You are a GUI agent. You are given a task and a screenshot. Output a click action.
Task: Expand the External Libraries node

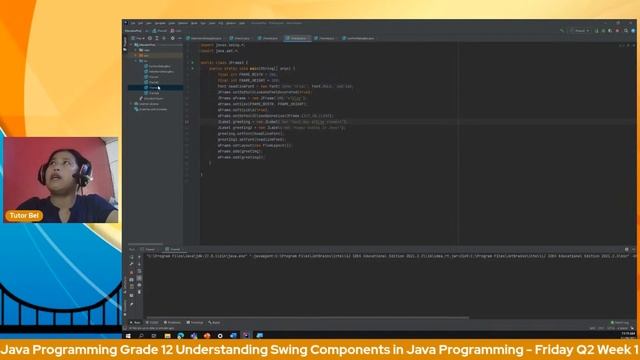pos(131,104)
